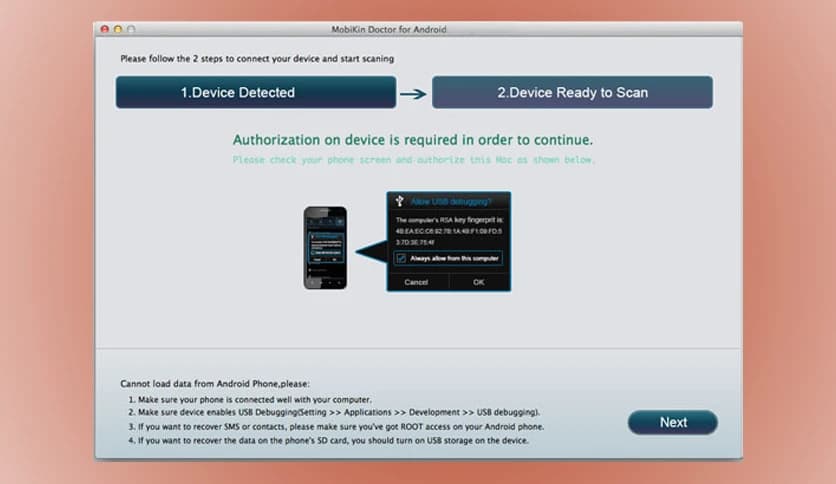Click tip 2 about enabling USB Debugging

tap(334, 412)
